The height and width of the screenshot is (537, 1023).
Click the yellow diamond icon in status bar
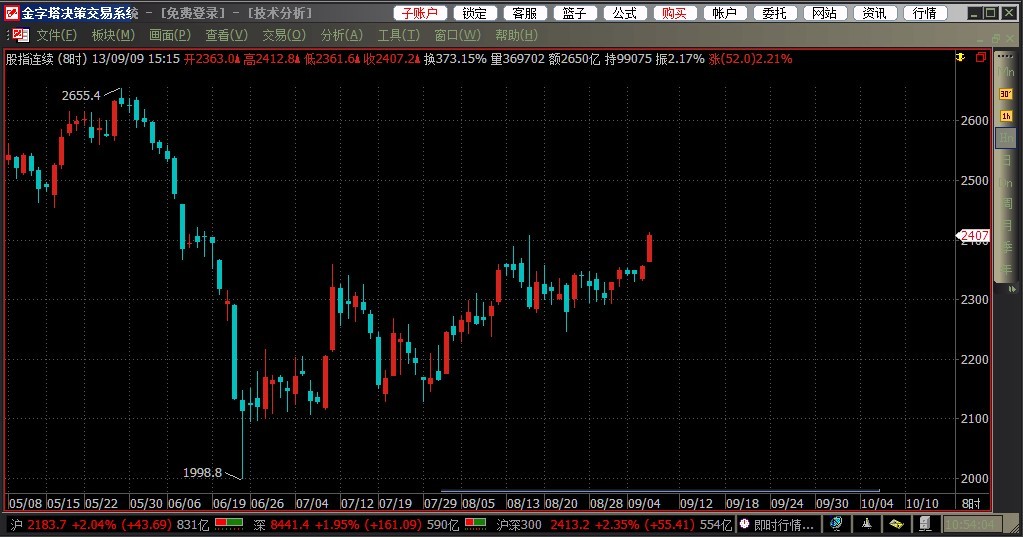coord(897,524)
